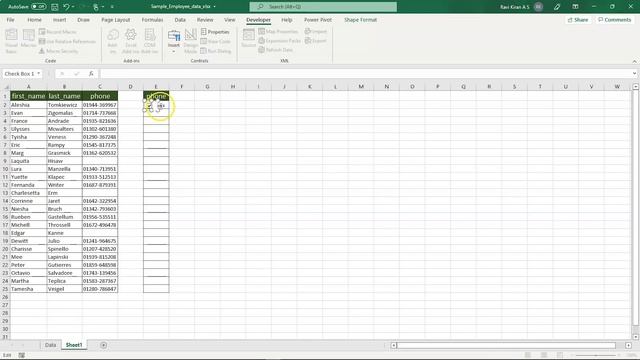Click Run Dialog
The height and width of the screenshot is (360, 640).
pos(216,51)
